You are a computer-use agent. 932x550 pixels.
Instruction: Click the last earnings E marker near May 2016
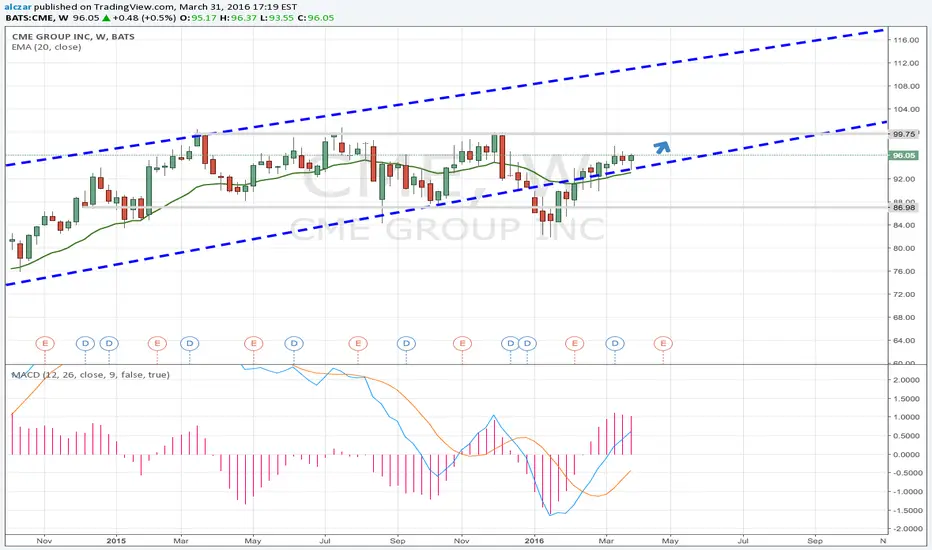663,343
